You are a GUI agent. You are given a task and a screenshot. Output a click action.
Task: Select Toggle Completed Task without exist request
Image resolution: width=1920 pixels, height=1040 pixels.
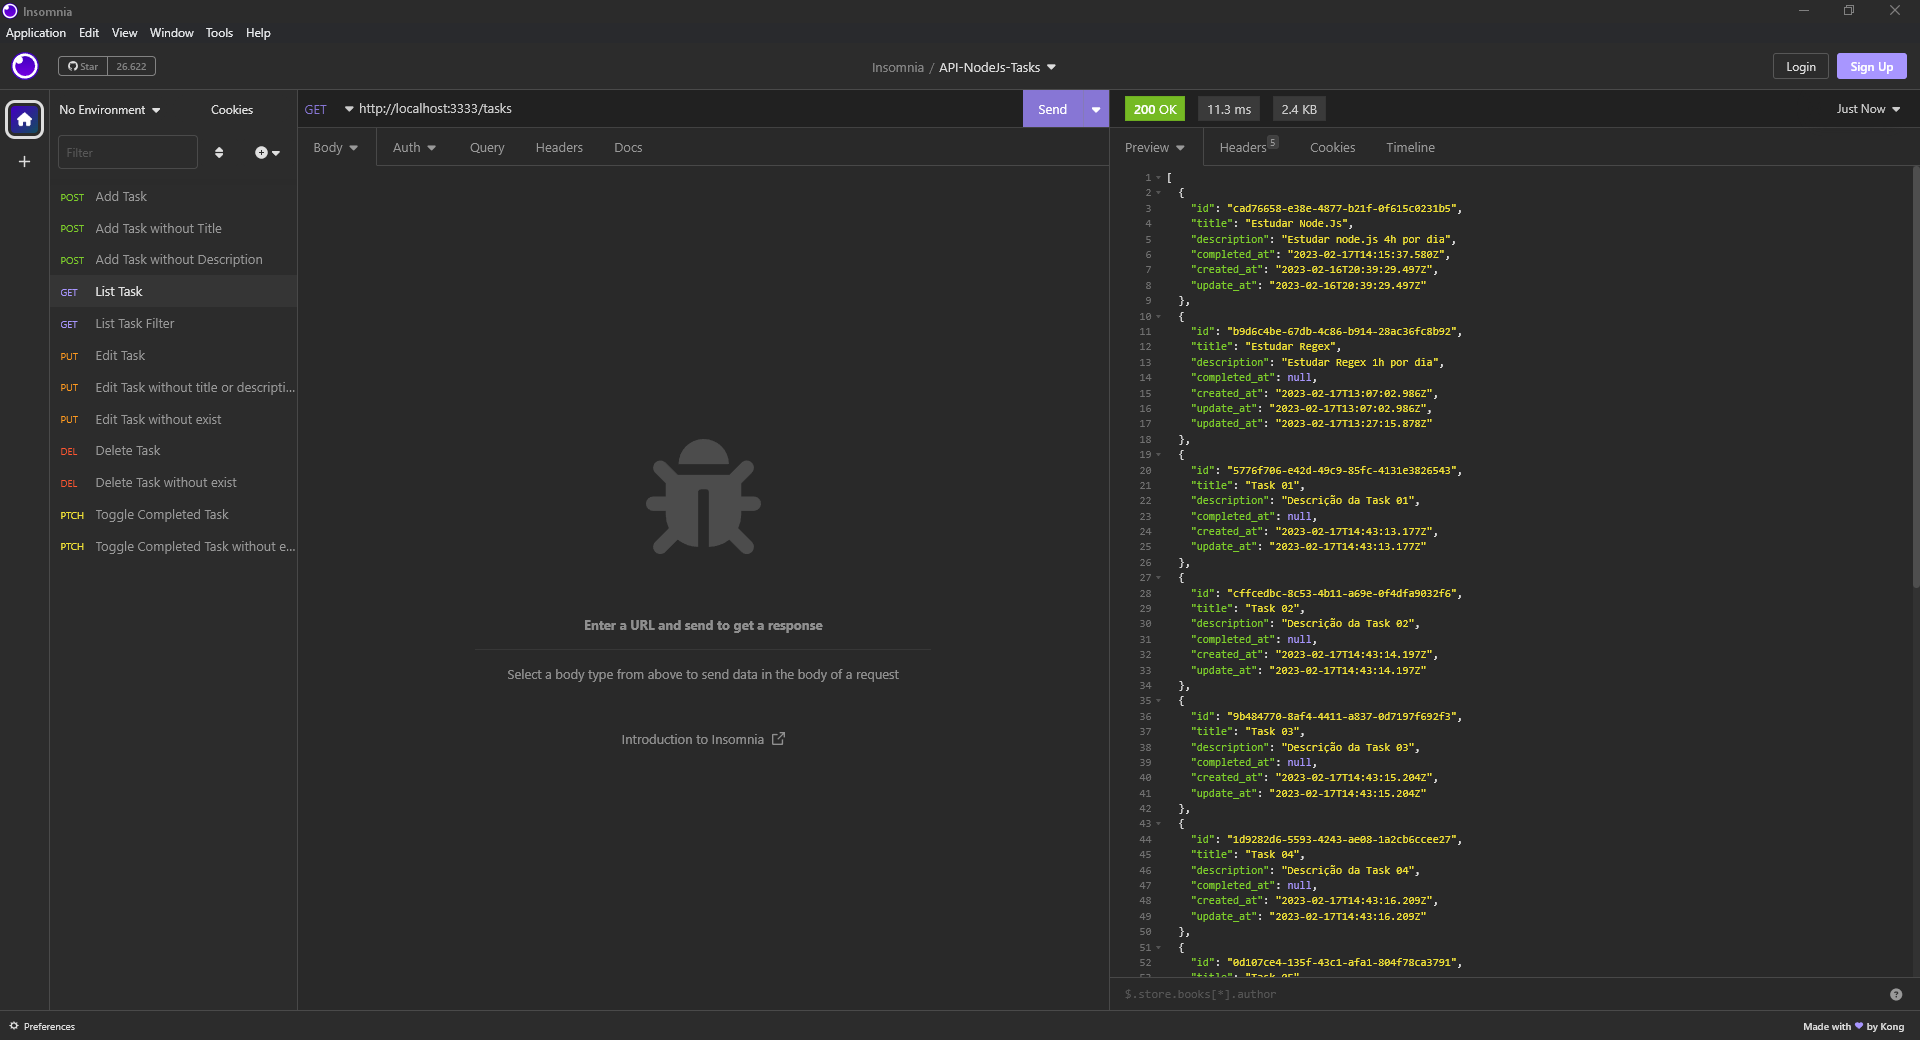point(174,547)
